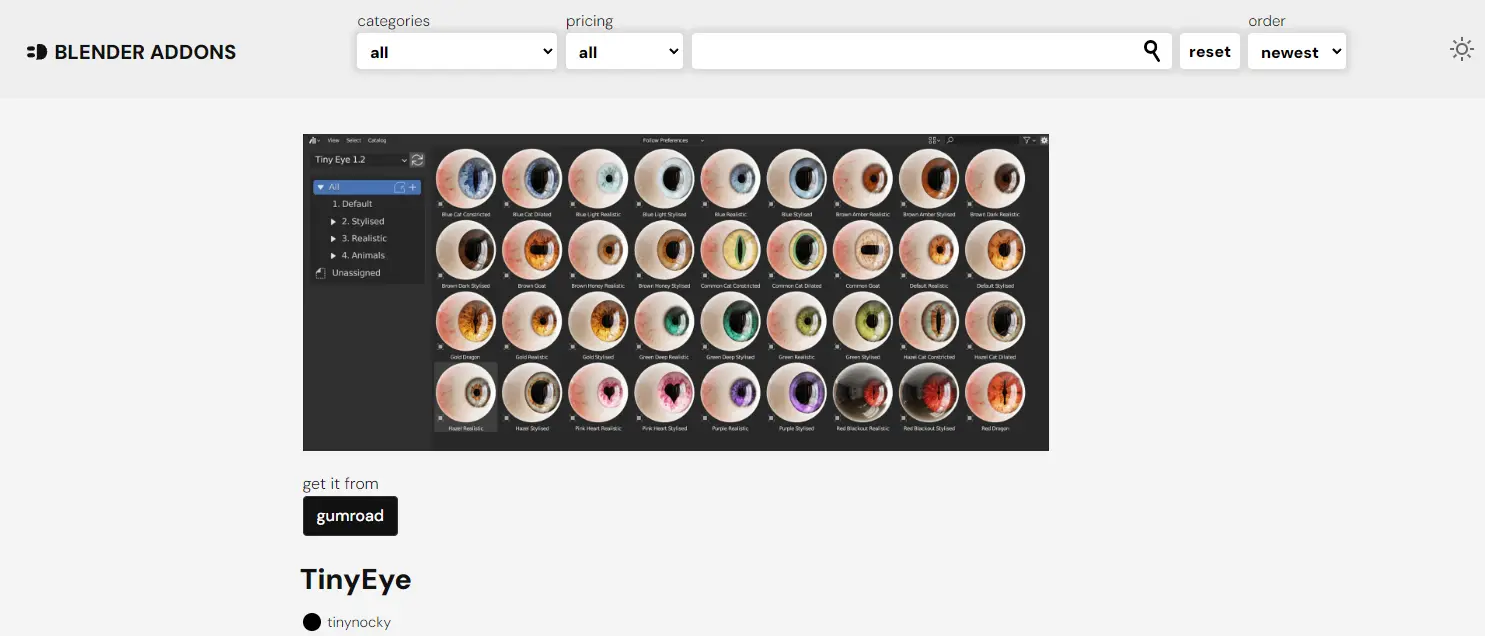Open the order dropdown set to newest
This screenshot has height=636, width=1485.
click(x=1297, y=52)
